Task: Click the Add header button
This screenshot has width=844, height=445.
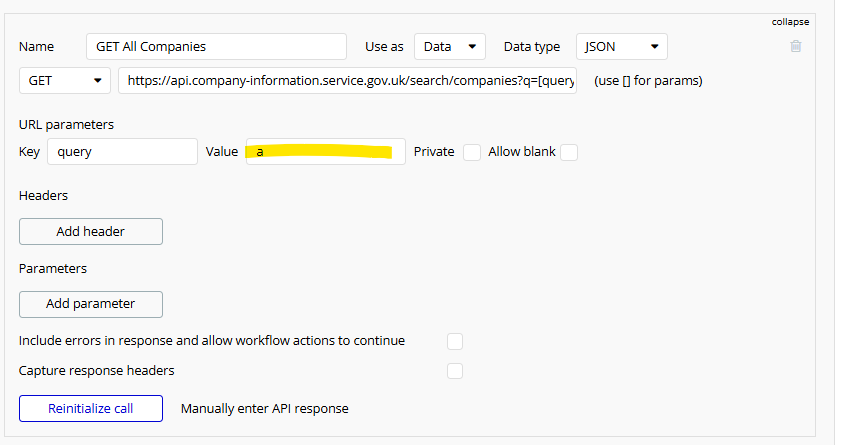Action: coord(91,231)
